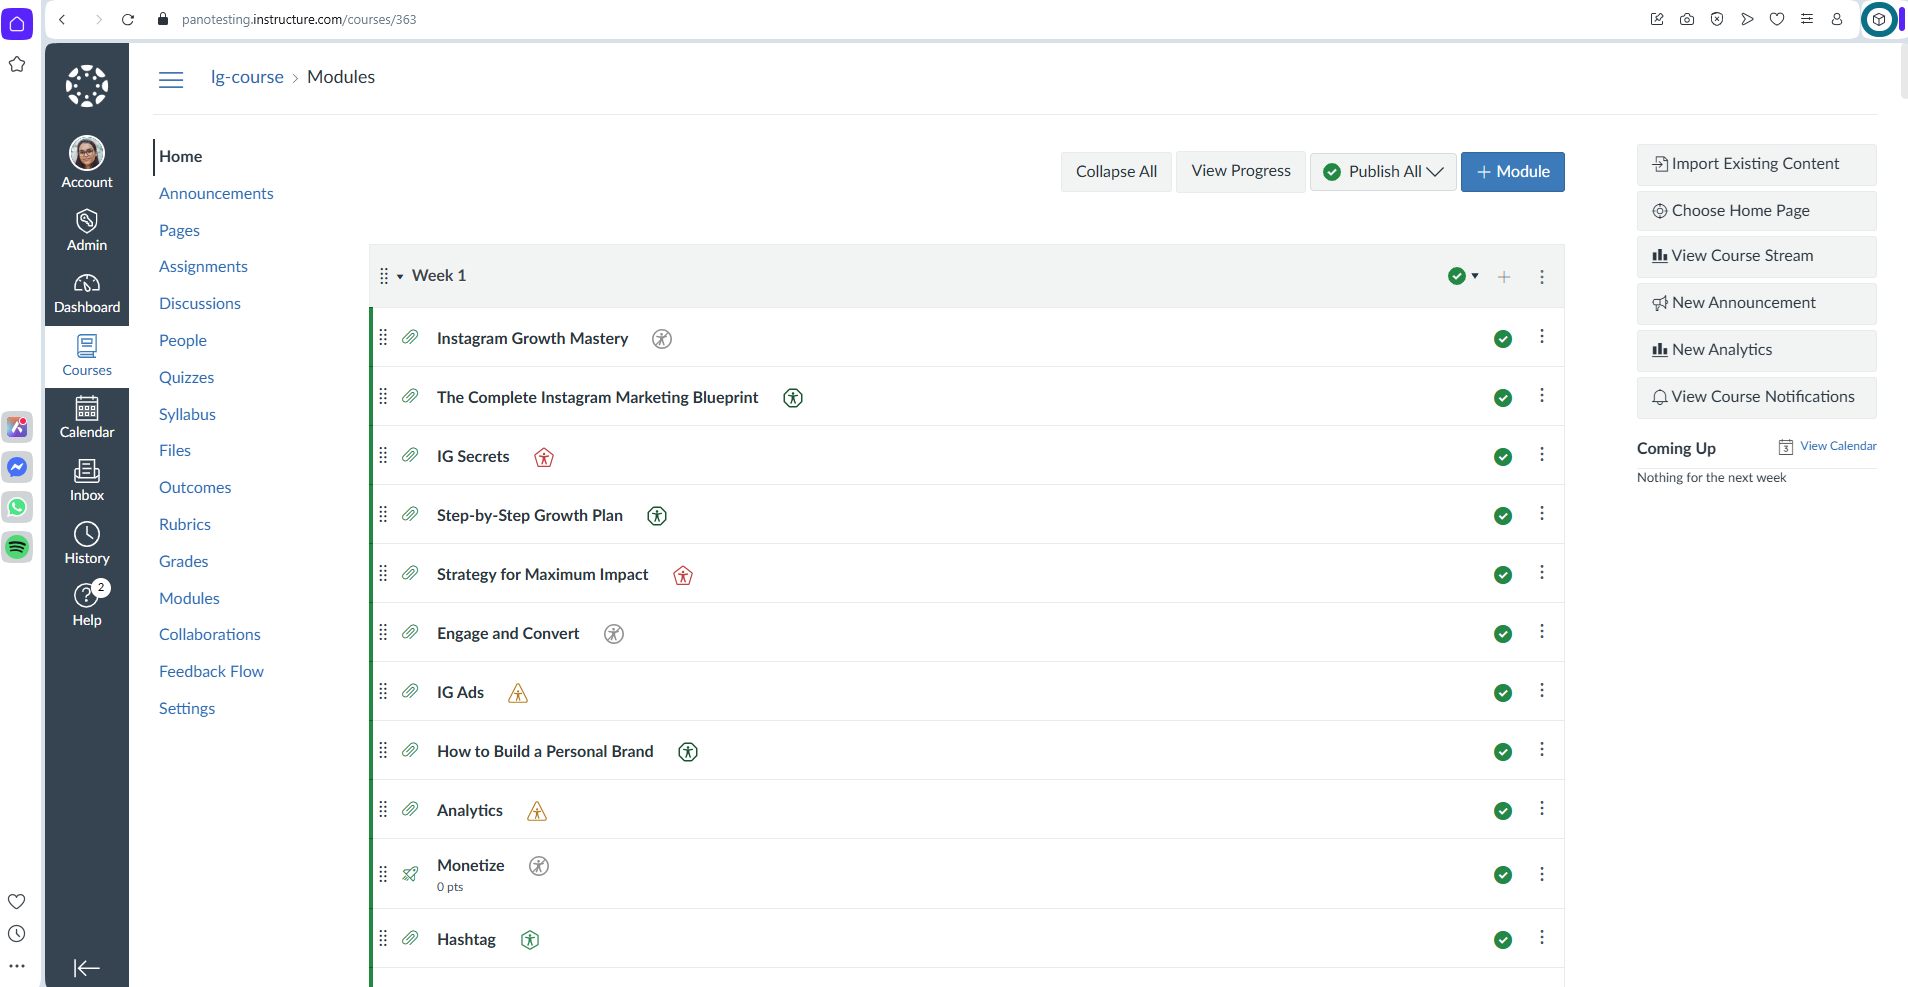This screenshot has height=987, width=1908.
Task: Open The Complete Instagram Marketing Blueprint item
Action: [598, 398]
